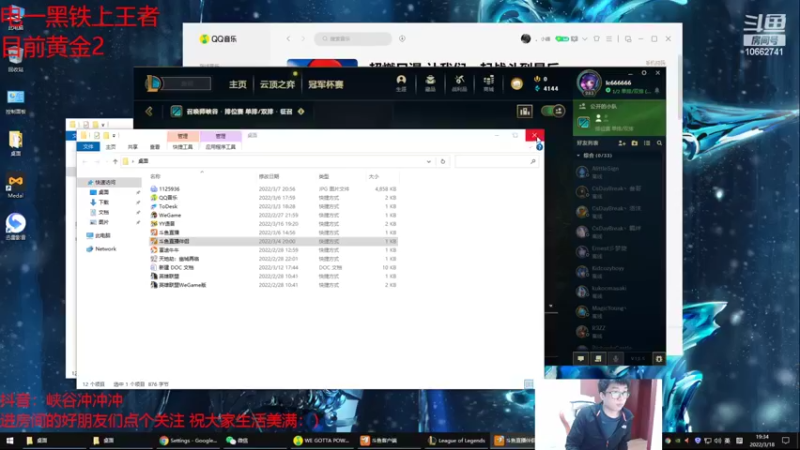Click the back arrow in the League lobby
Screen dimensions: 800x450
click(x=149, y=111)
